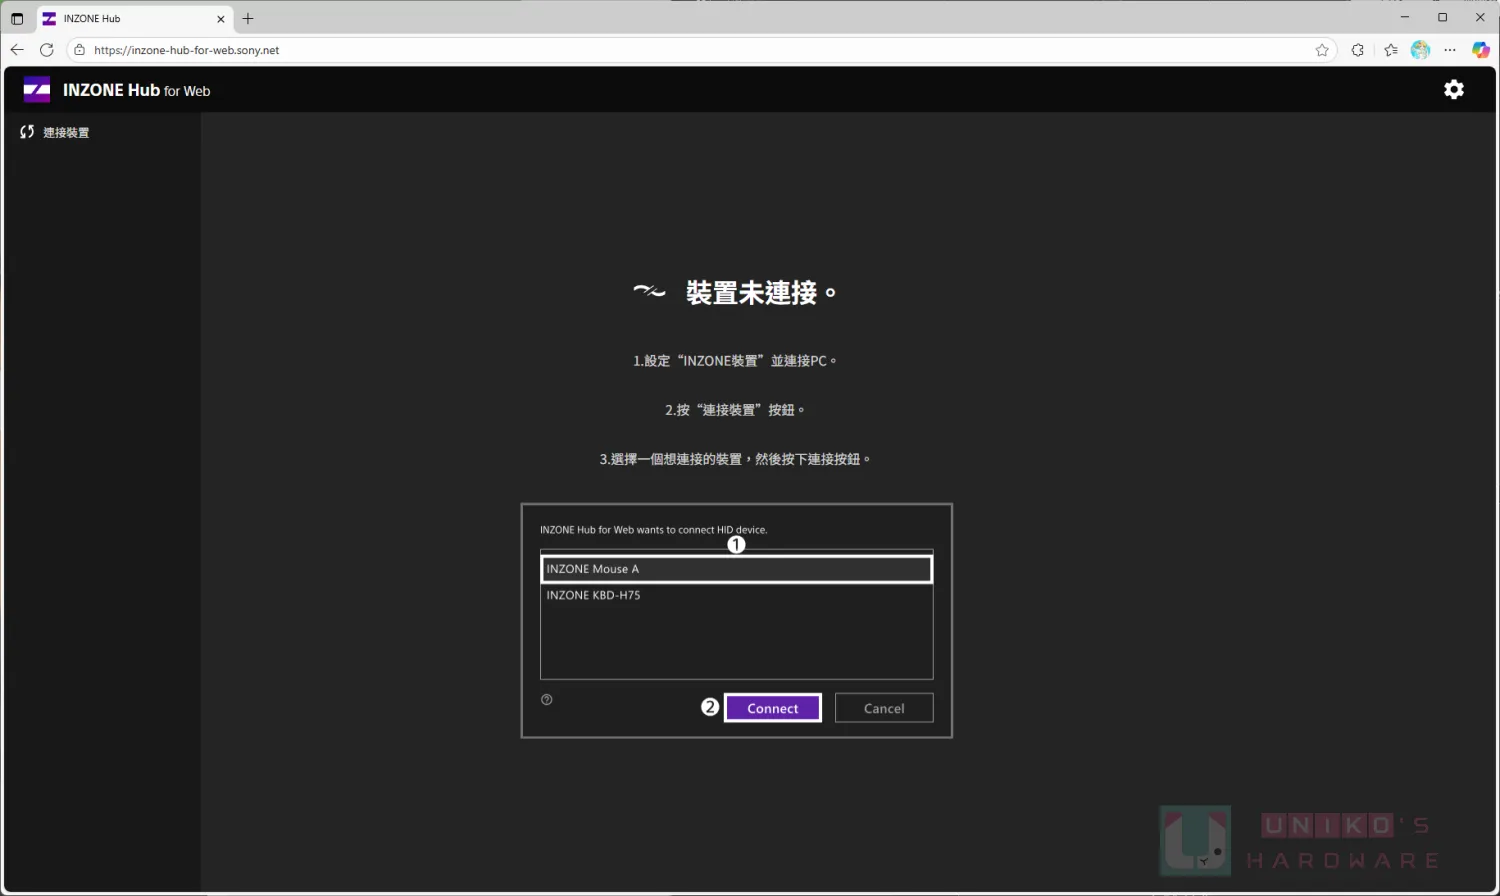Go back using browser back arrow
The image size is (1500, 896).
click(17, 50)
